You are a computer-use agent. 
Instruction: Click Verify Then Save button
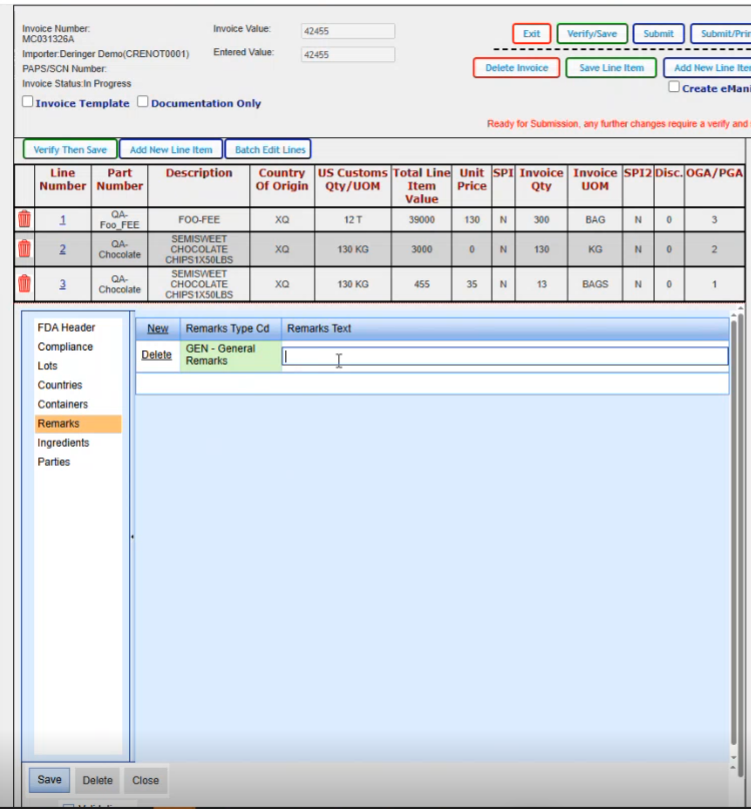click(70, 150)
